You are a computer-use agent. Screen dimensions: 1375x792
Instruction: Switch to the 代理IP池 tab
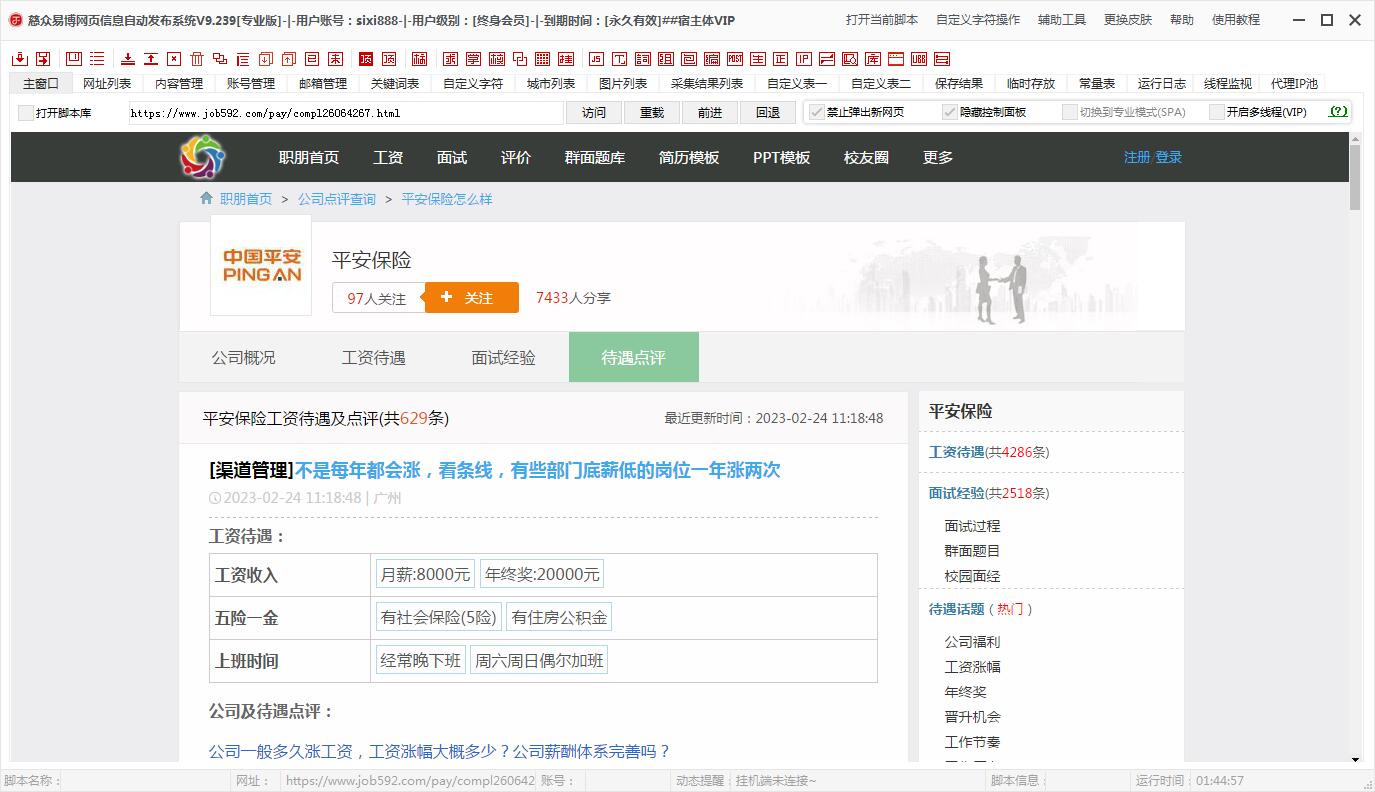point(1294,84)
